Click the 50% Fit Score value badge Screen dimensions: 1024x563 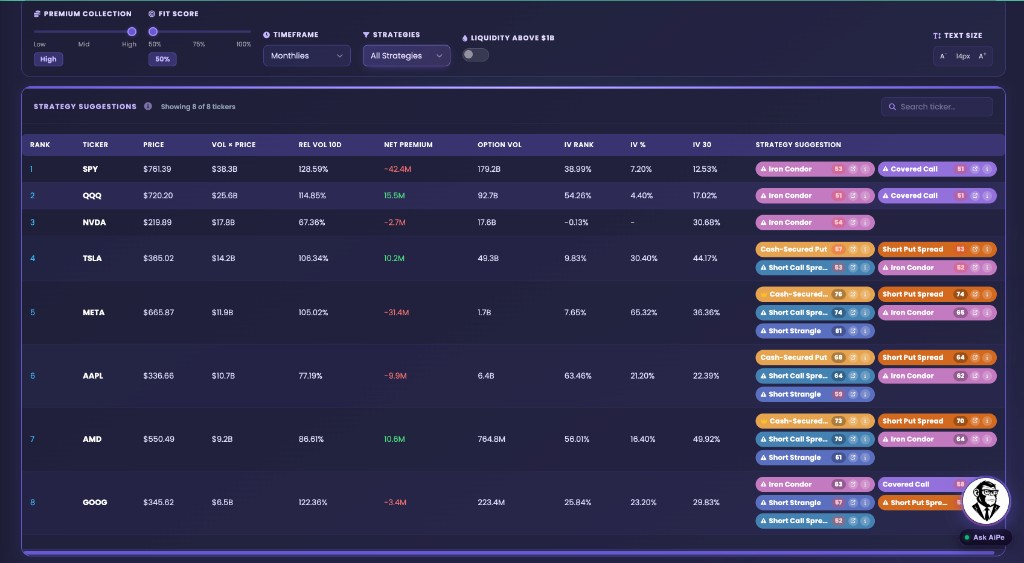pyautogui.click(x=163, y=59)
